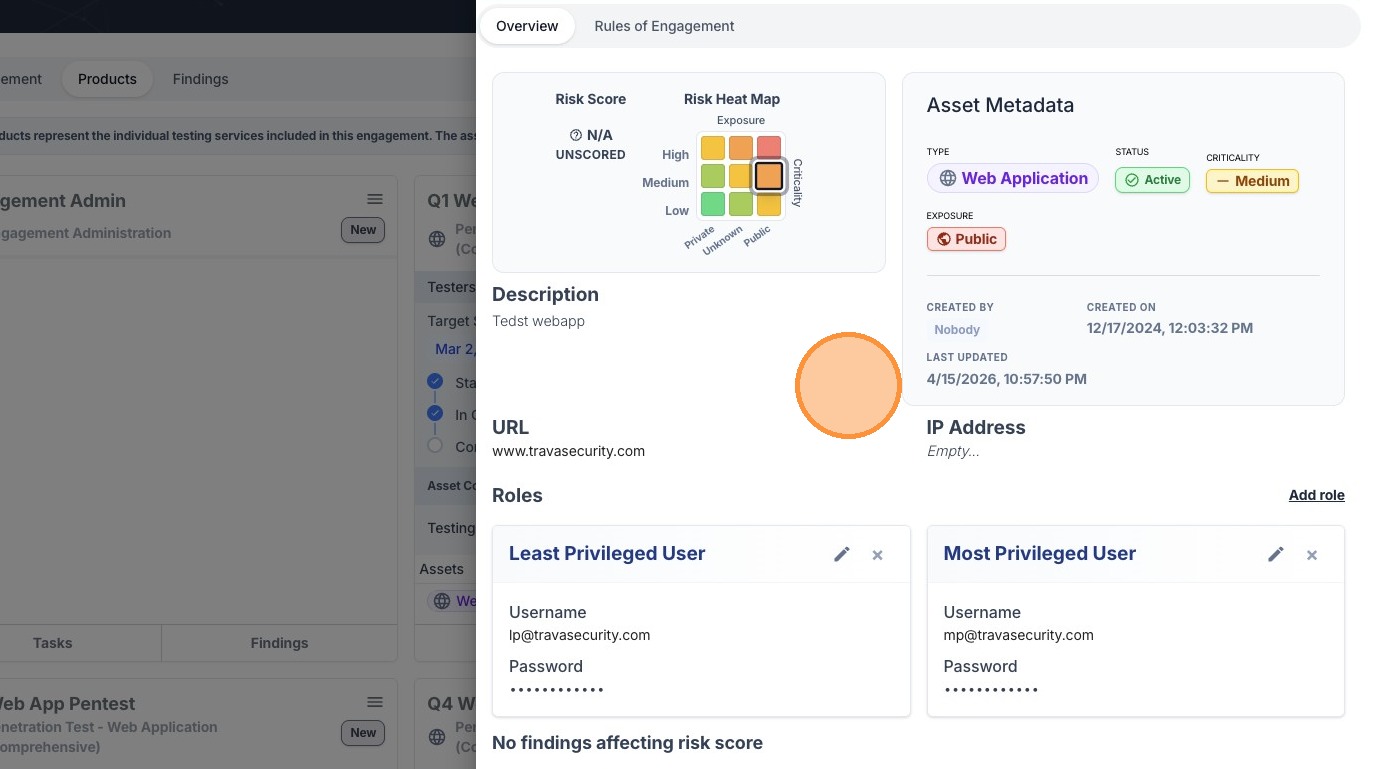The image size is (1376, 769).
Task: Click the Risk Score help icon
Action: 576,135
